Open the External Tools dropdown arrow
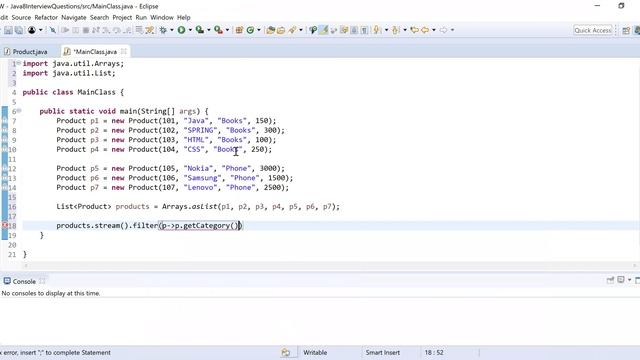 click(227, 30)
